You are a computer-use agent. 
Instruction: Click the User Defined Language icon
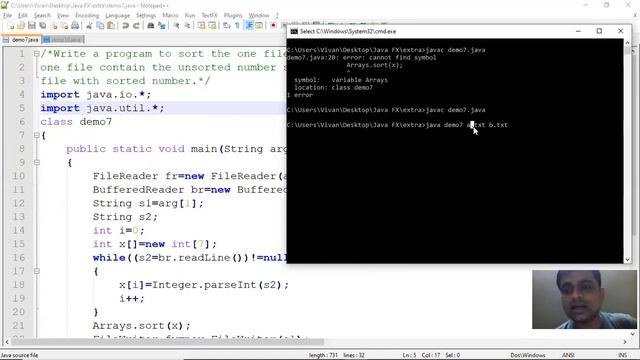point(259,26)
